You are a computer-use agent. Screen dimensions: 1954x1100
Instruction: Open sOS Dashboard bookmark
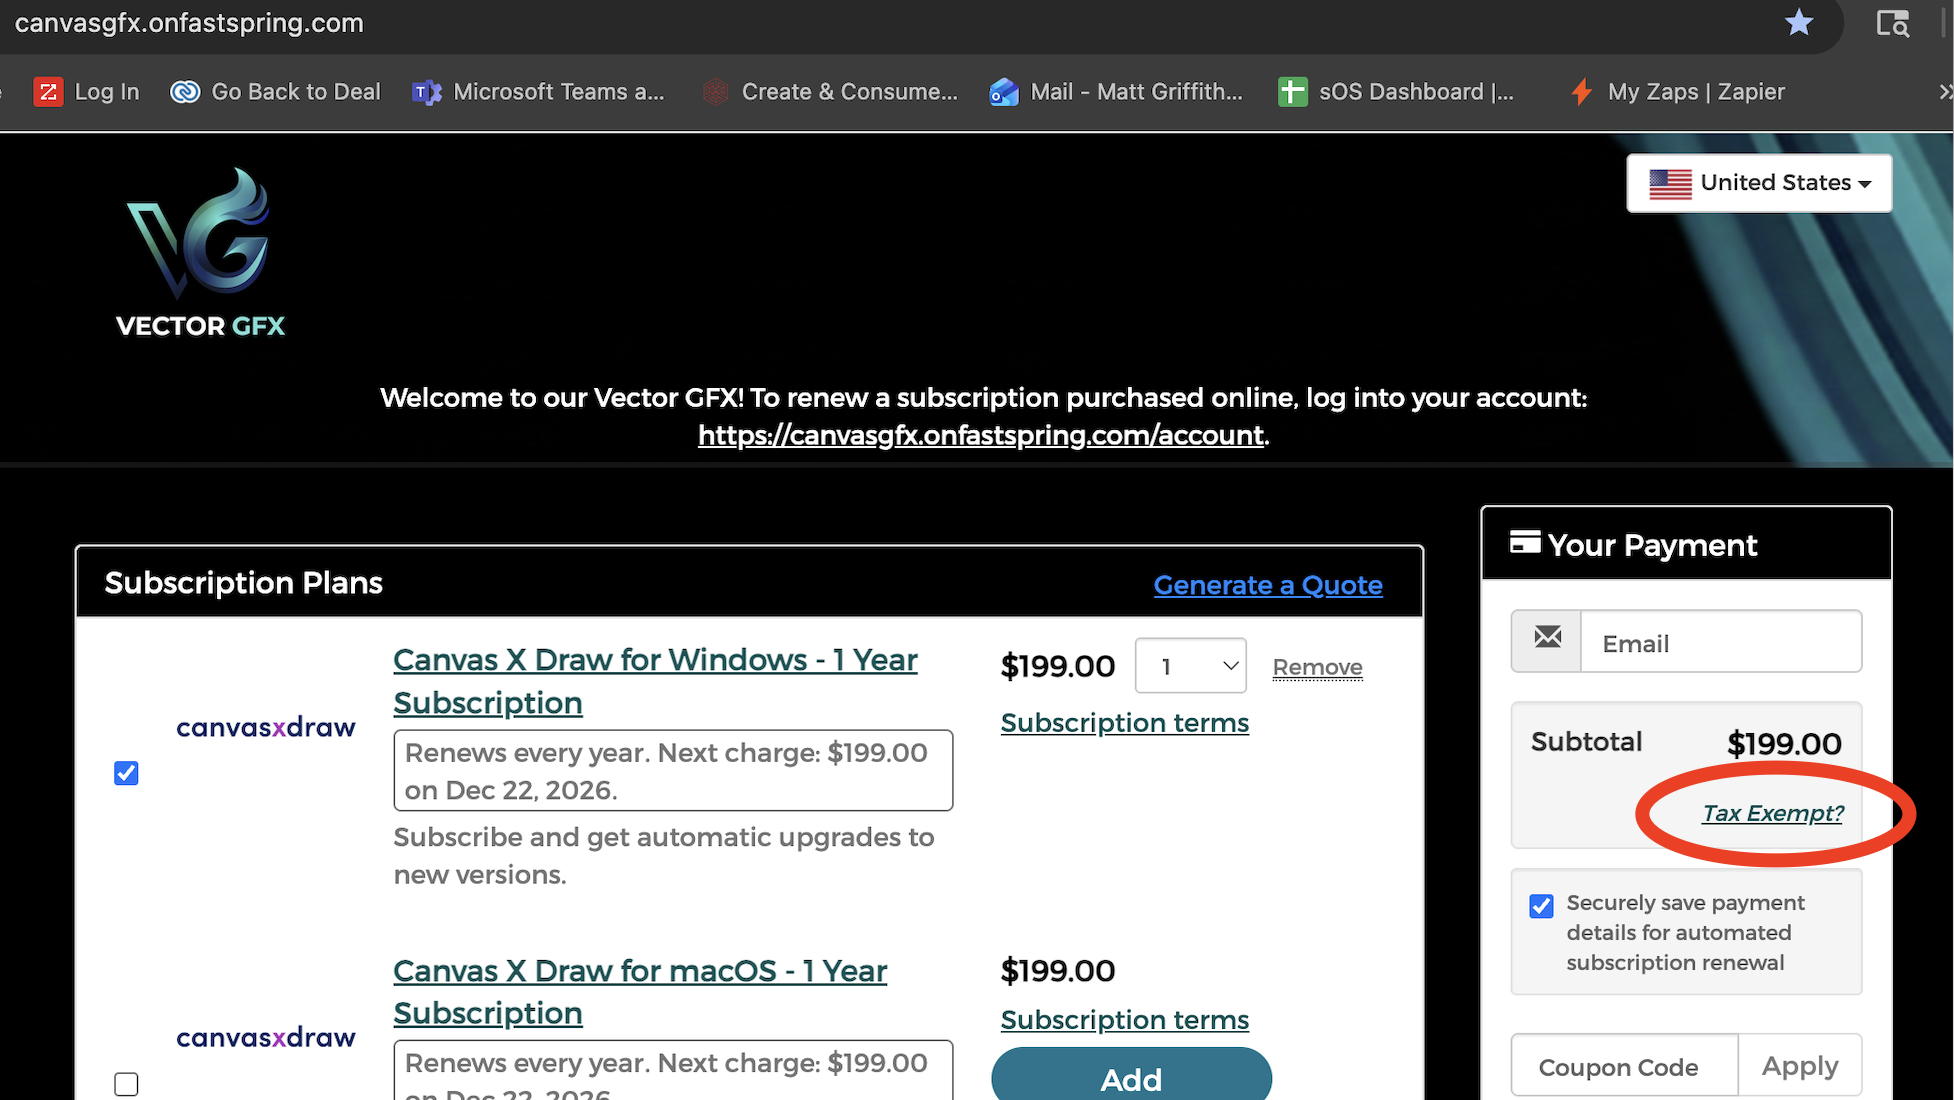[1396, 92]
